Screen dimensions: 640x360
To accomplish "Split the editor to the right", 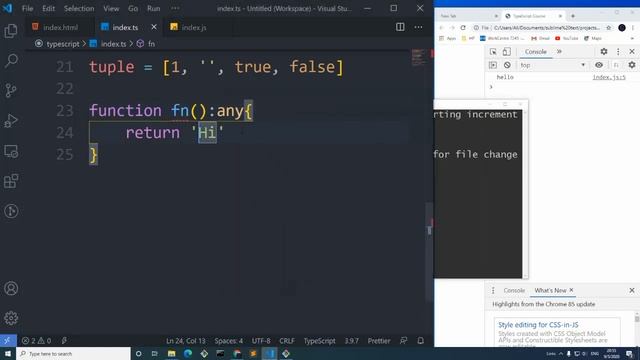I will click(400, 27).
